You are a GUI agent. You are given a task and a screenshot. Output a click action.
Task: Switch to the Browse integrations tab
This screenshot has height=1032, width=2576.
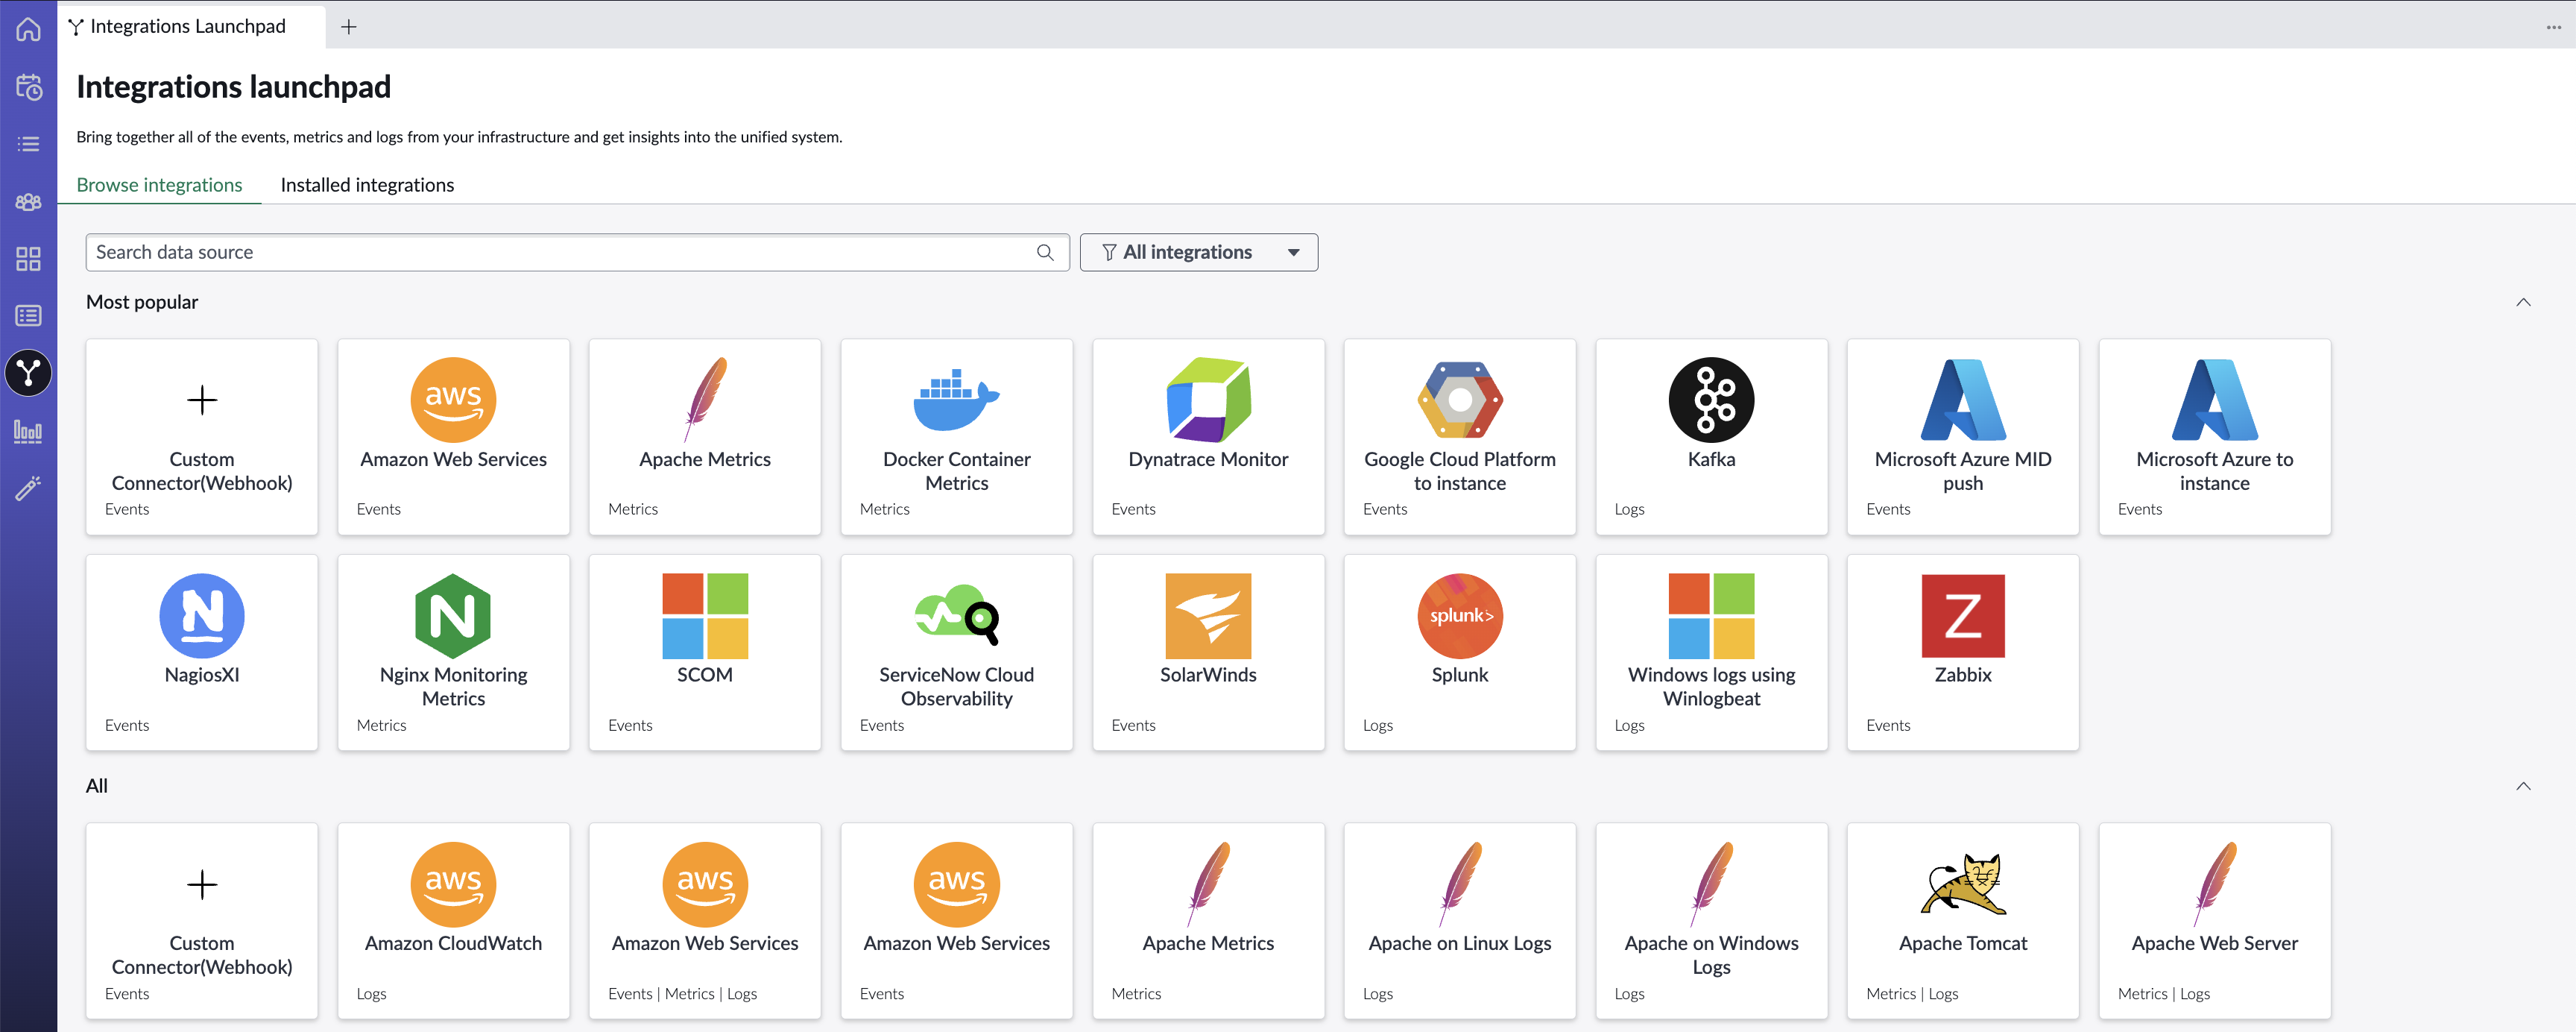point(159,185)
